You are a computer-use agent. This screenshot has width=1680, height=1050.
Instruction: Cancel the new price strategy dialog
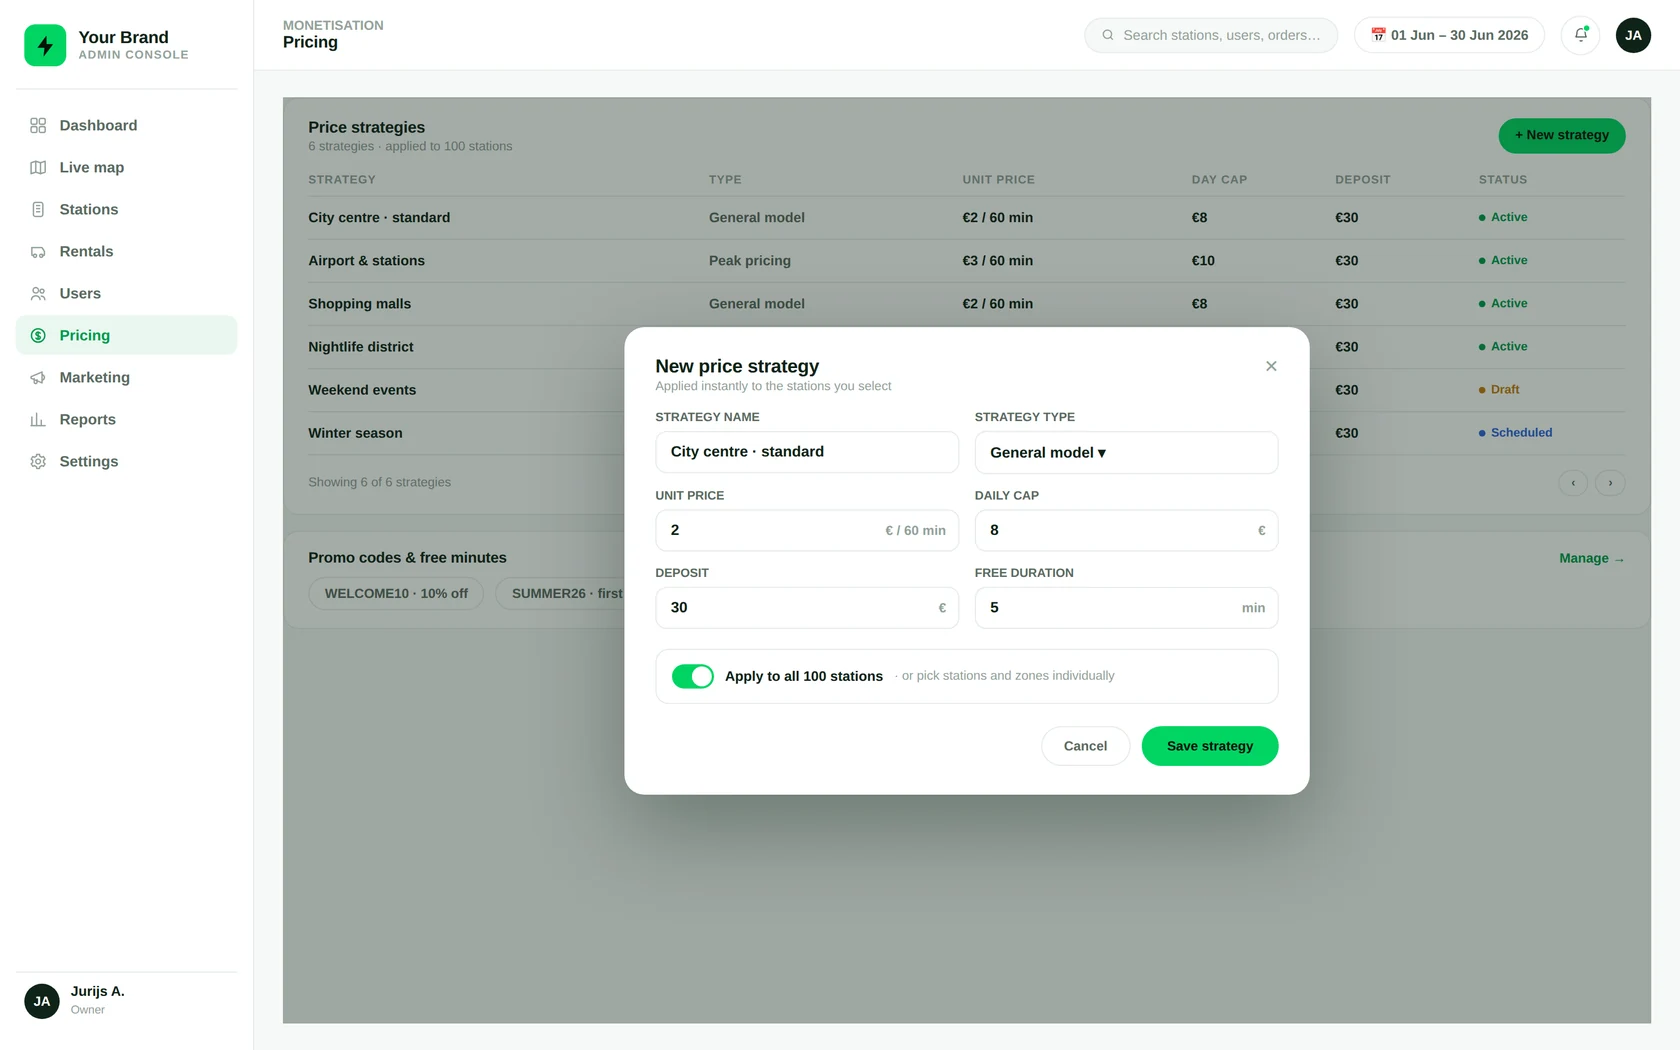pyautogui.click(x=1085, y=746)
